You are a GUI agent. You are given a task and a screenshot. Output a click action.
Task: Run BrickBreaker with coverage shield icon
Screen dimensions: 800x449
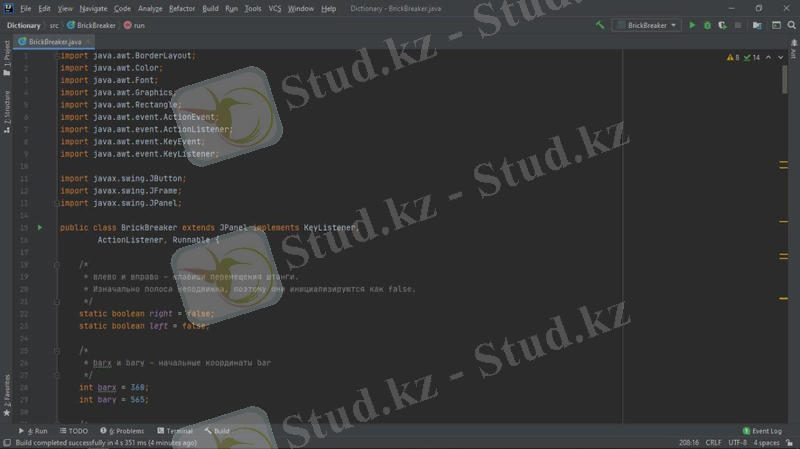(x=722, y=25)
